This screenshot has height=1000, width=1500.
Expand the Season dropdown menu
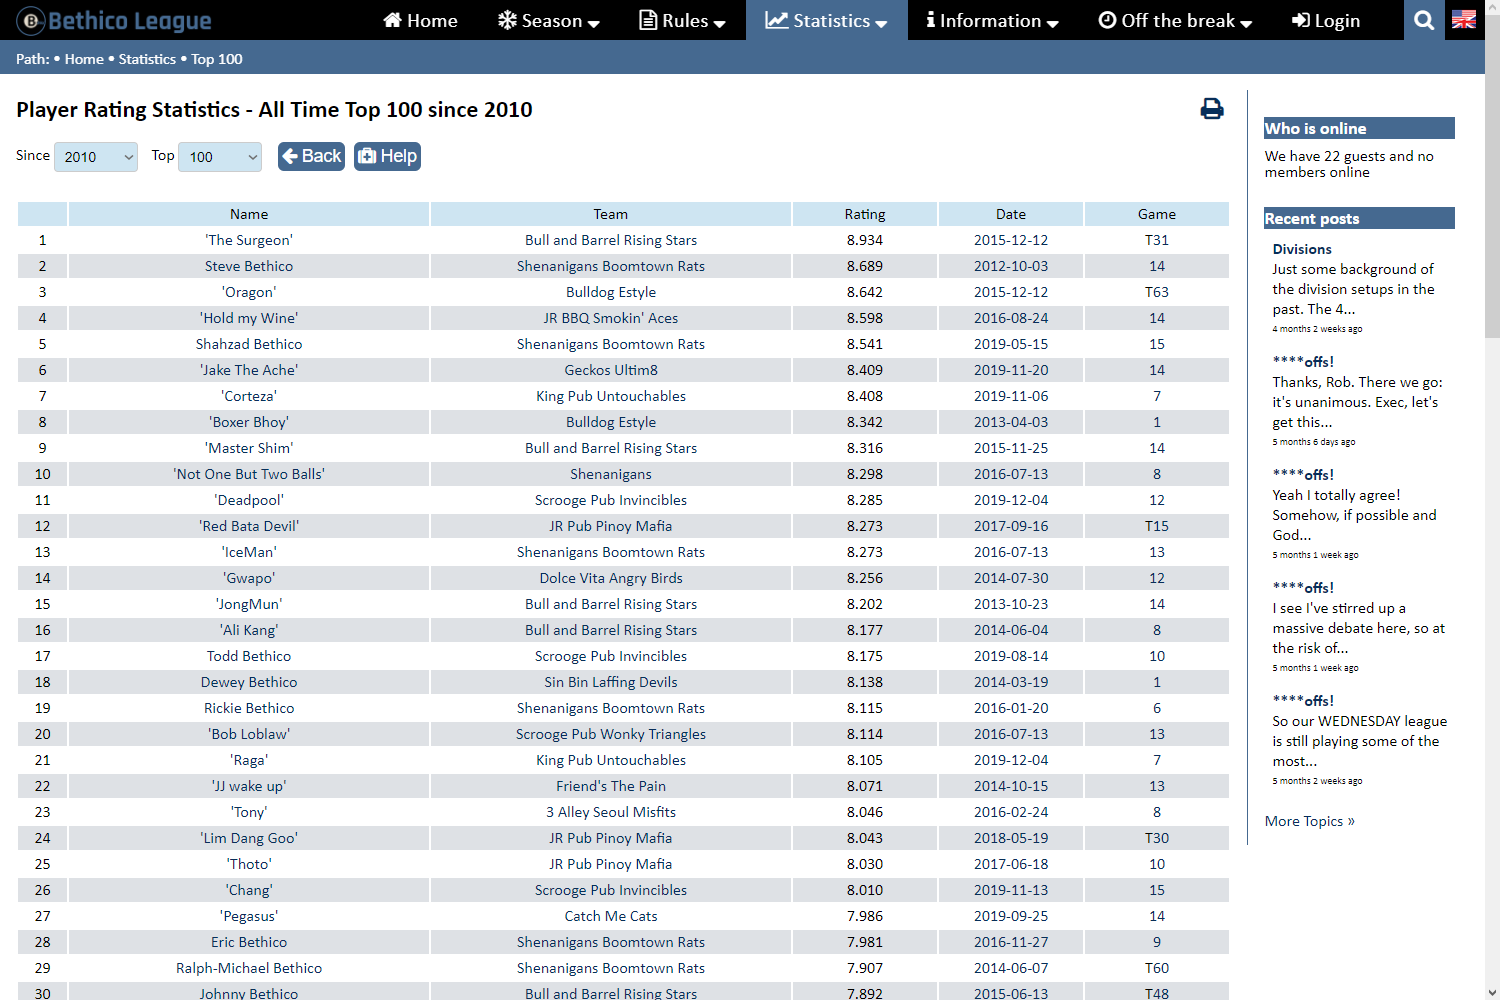(548, 20)
